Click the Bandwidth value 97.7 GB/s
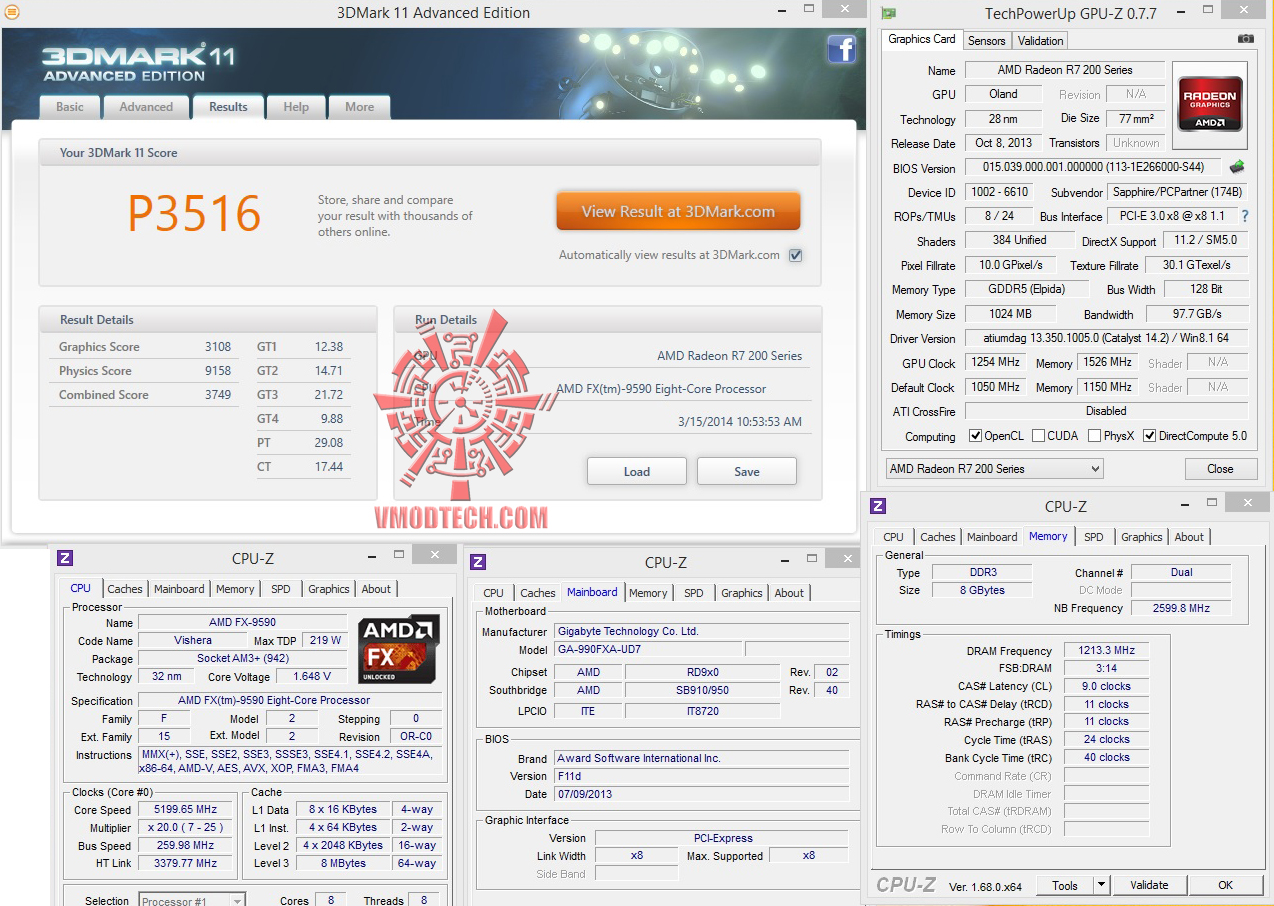1274x906 pixels. click(1197, 314)
